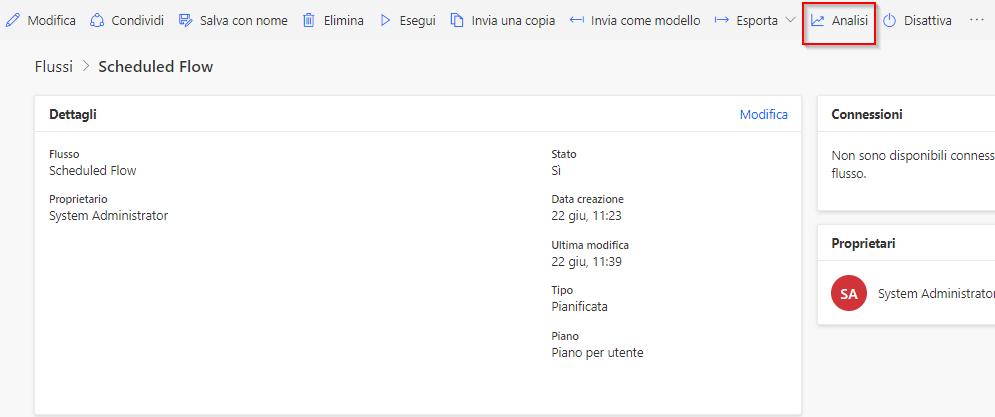995x417 pixels.
Task: Go back to Flussi breadcrumb
Action: tap(54, 67)
